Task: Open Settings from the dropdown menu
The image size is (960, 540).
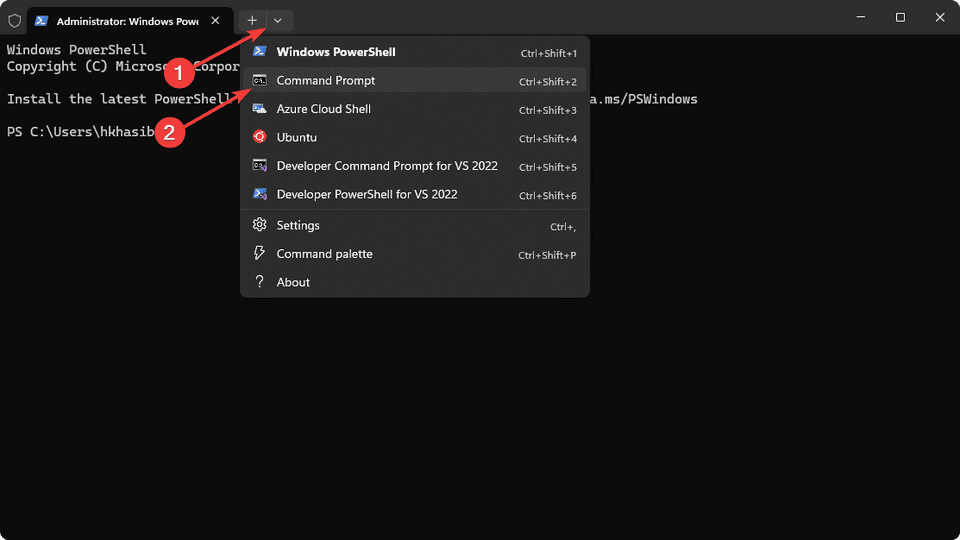Action: tap(414, 225)
